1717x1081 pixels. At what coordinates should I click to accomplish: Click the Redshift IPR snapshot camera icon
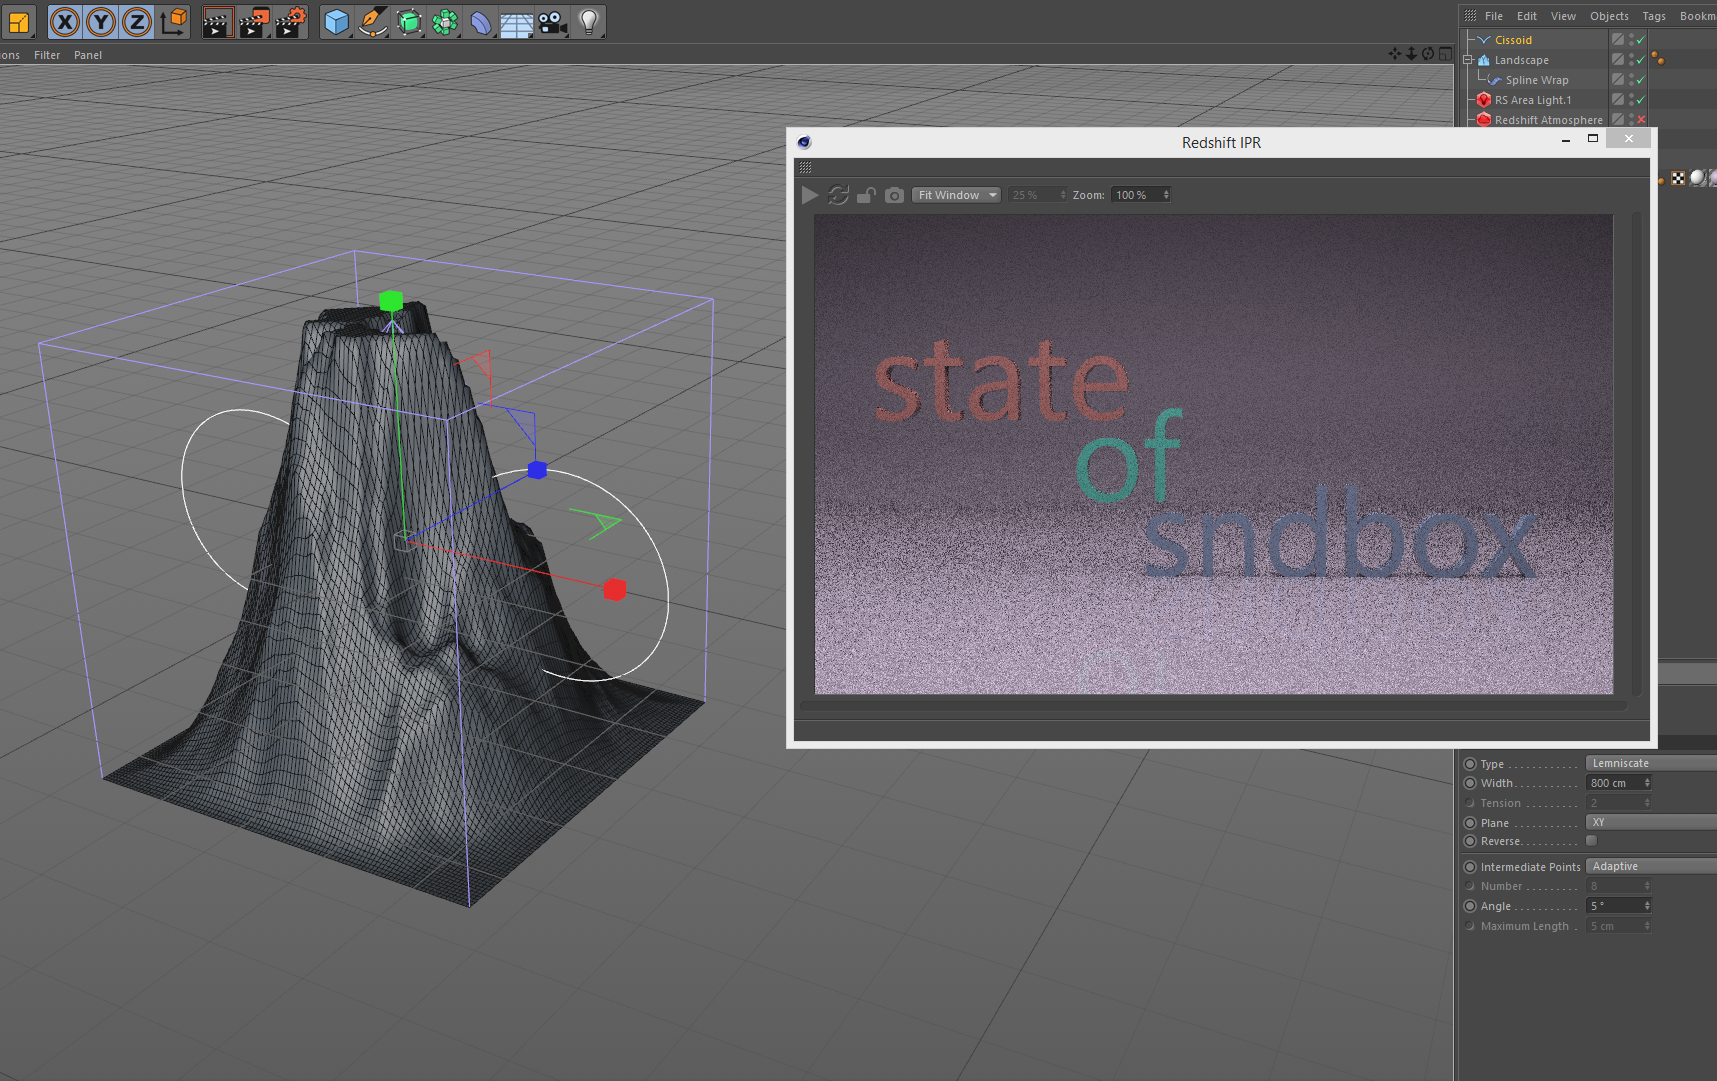click(894, 195)
